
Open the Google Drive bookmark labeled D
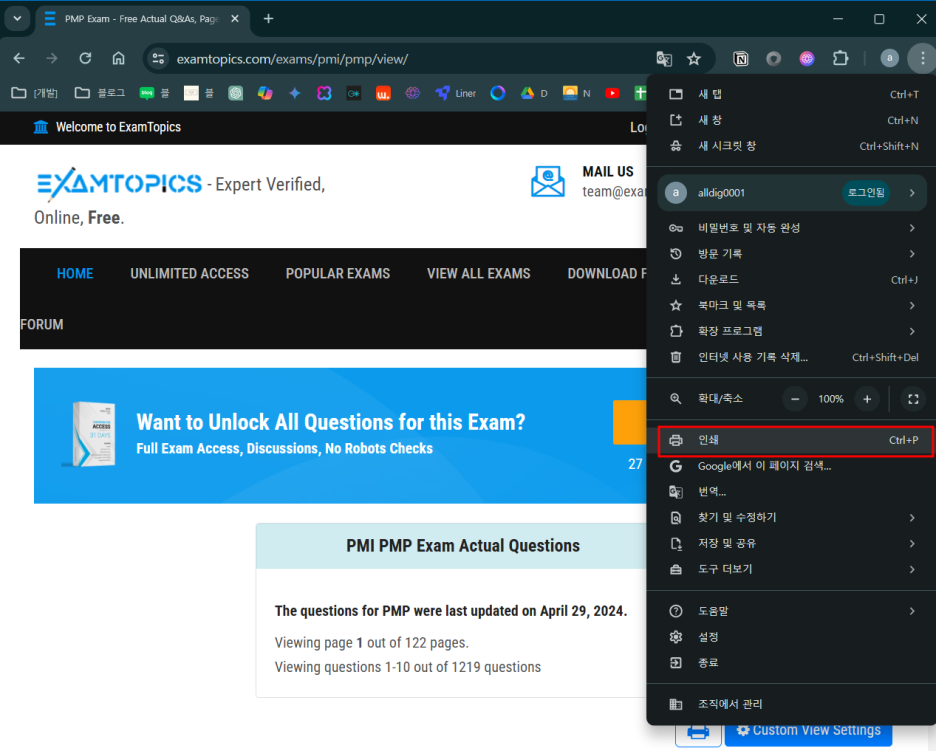[534, 93]
